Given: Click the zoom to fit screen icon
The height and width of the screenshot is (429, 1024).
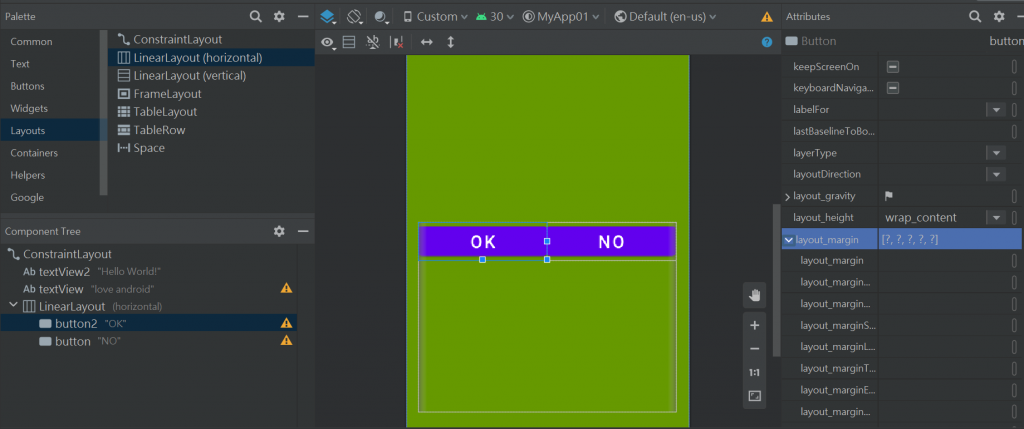Looking at the screenshot, I should (x=755, y=396).
